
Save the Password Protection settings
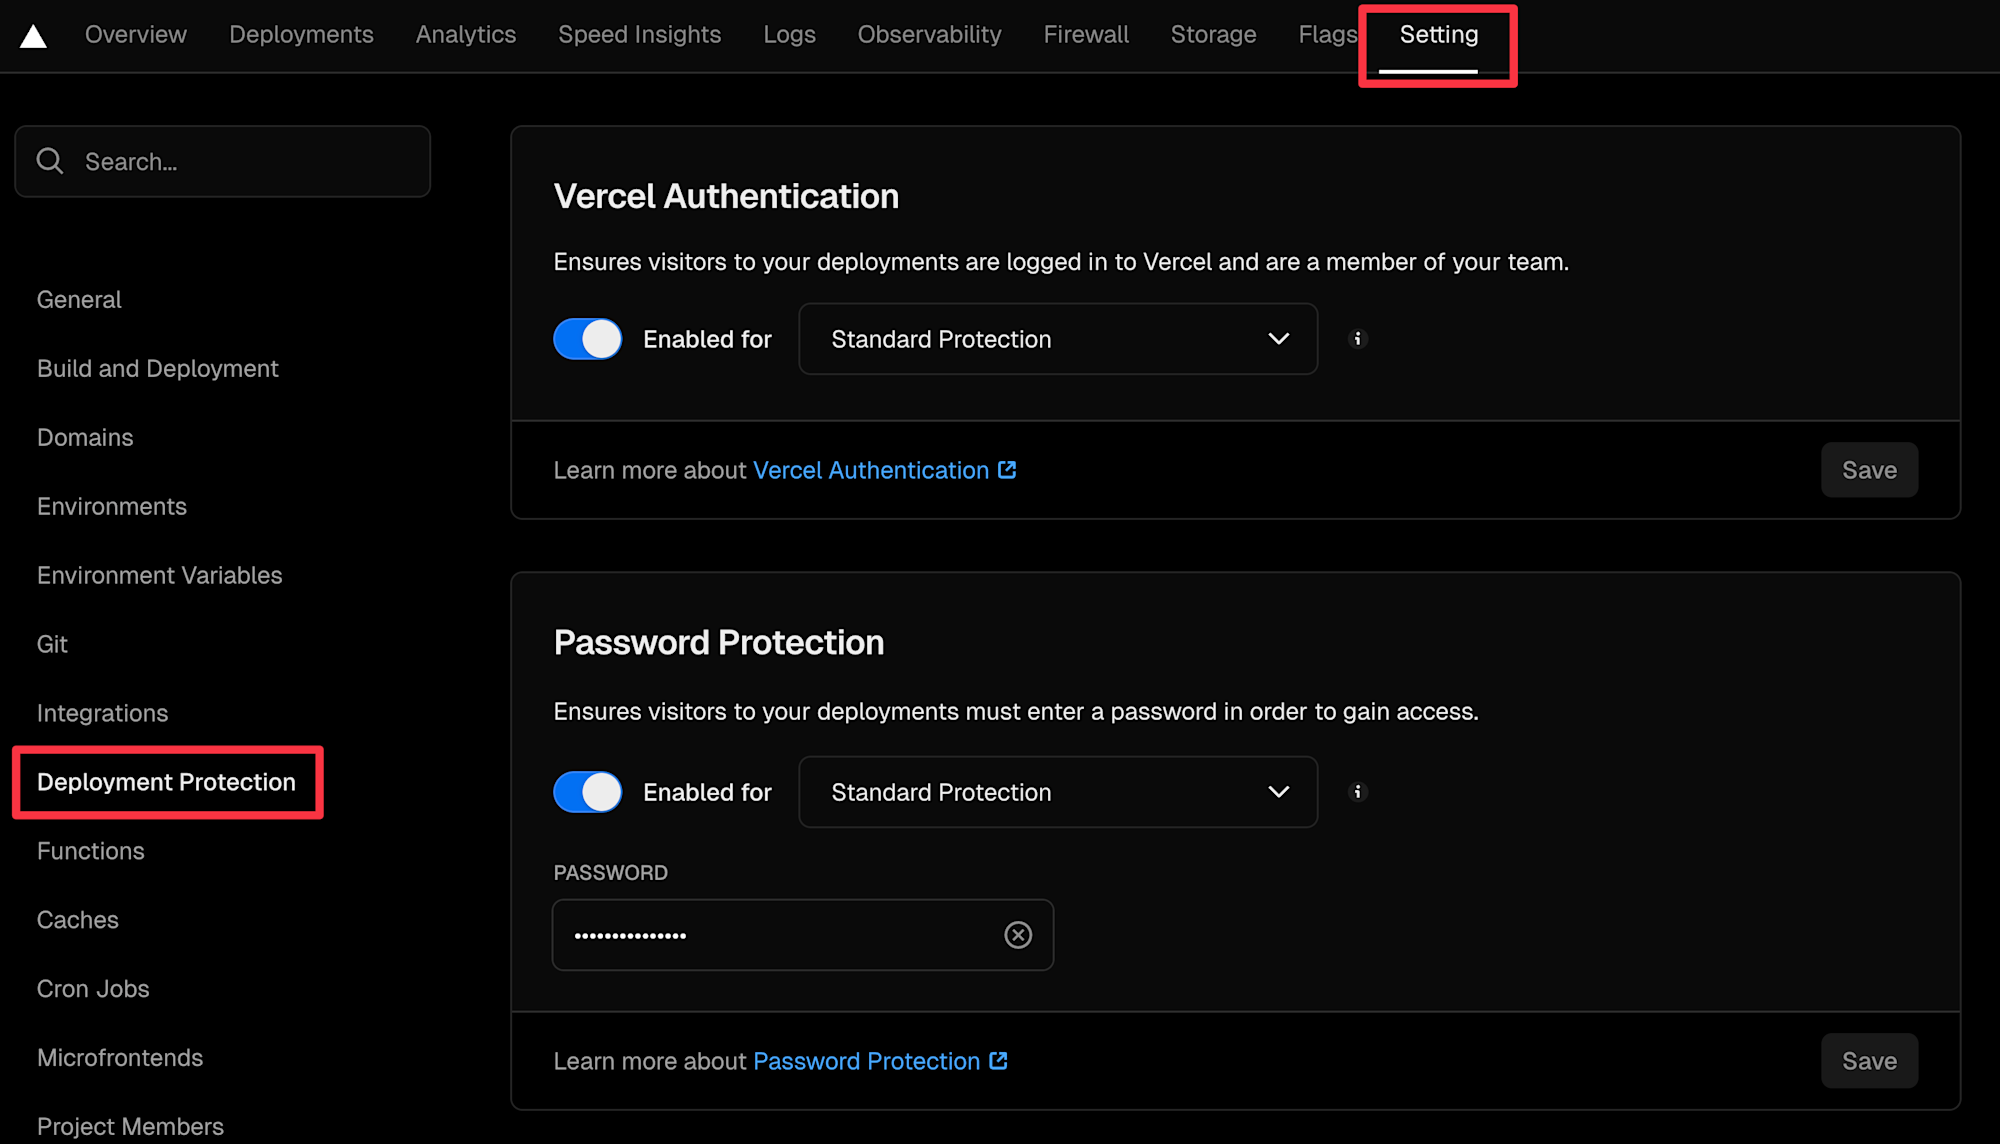tap(1868, 1061)
